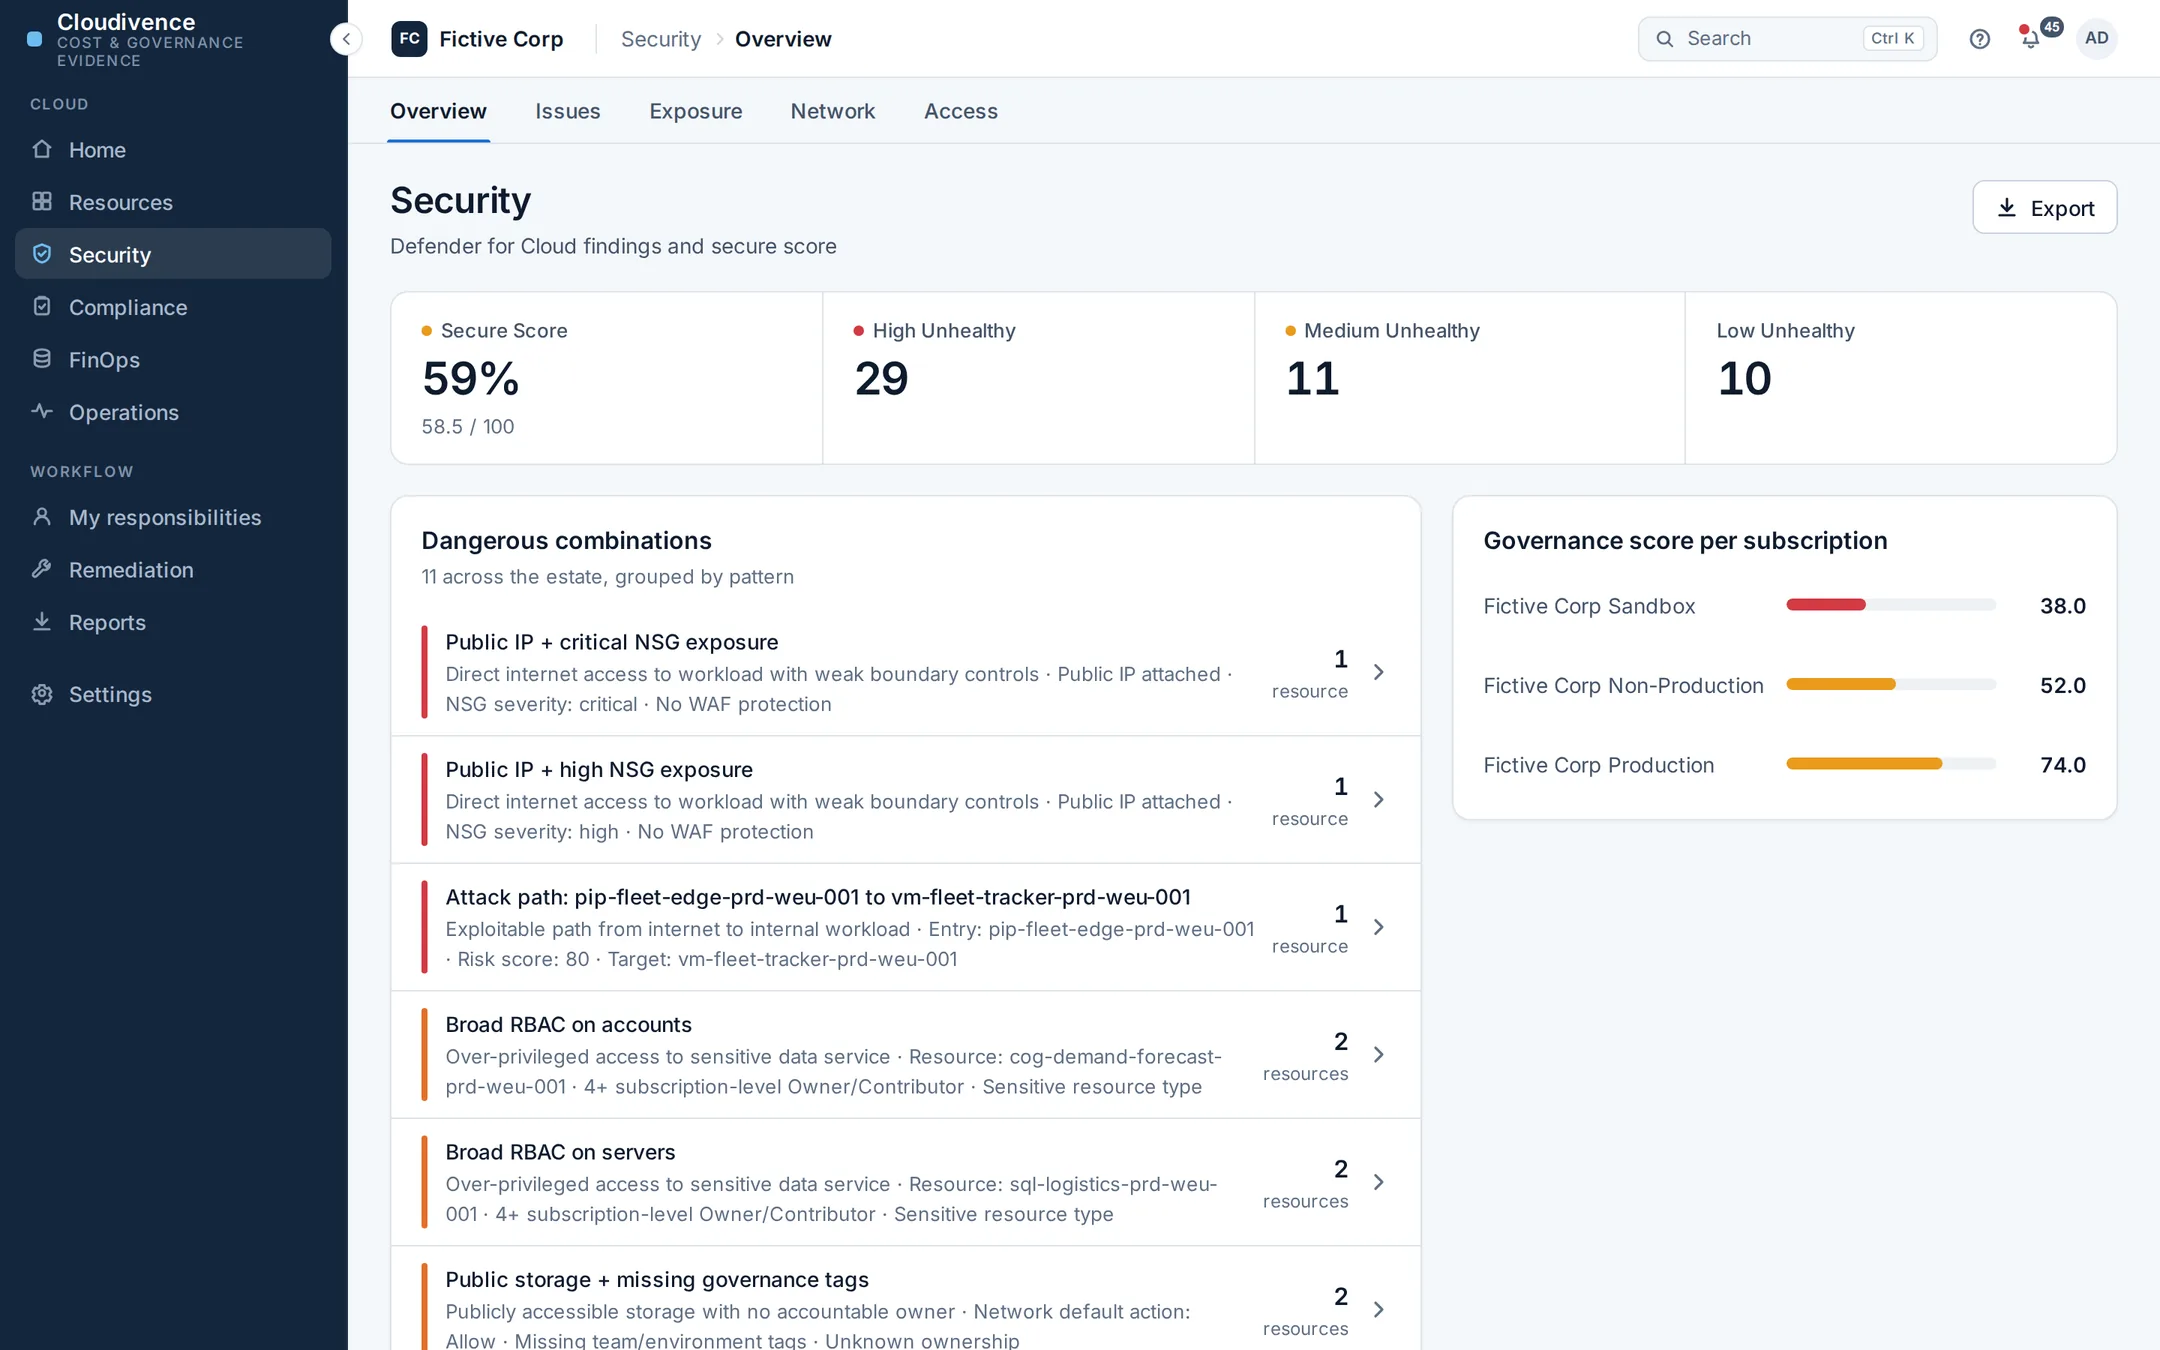This screenshot has width=2160, height=1350.
Task: Click the Cloudivence logo square
Action: point(34,39)
